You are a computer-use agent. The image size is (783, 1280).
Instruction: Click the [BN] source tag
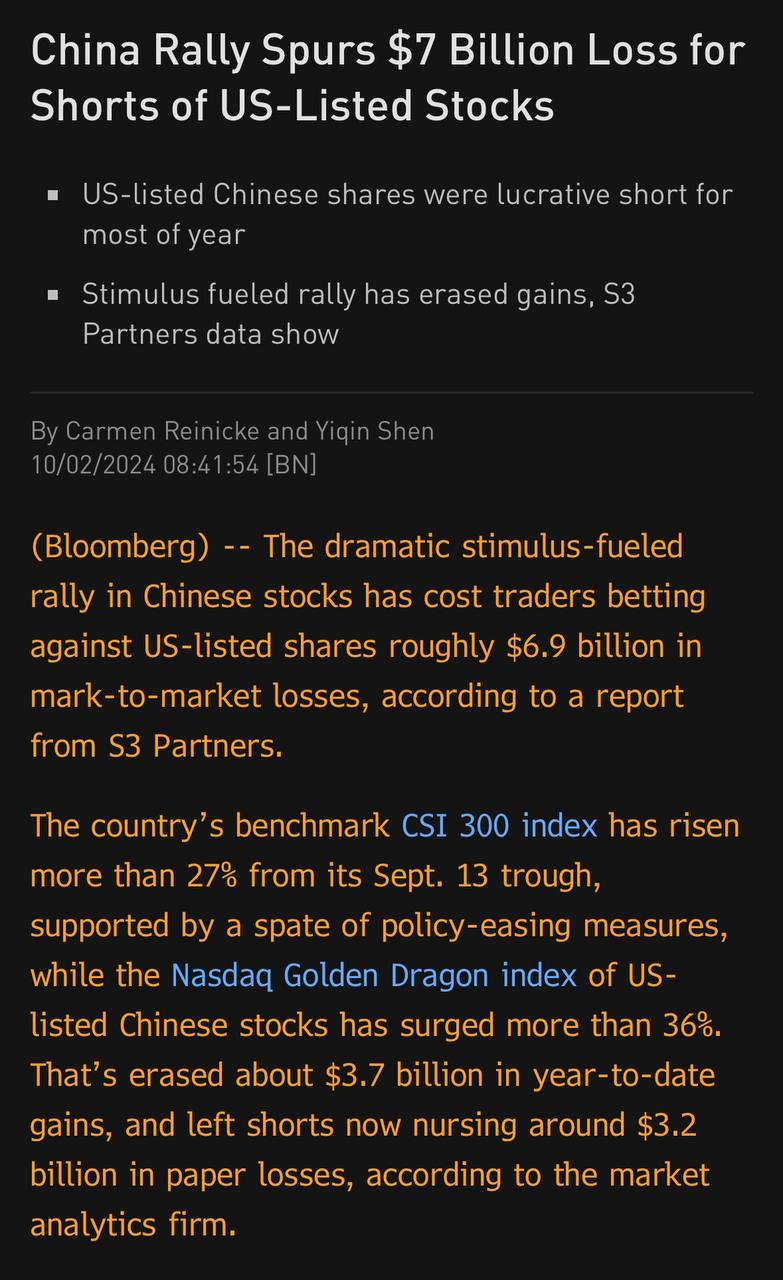tap(291, 464)
